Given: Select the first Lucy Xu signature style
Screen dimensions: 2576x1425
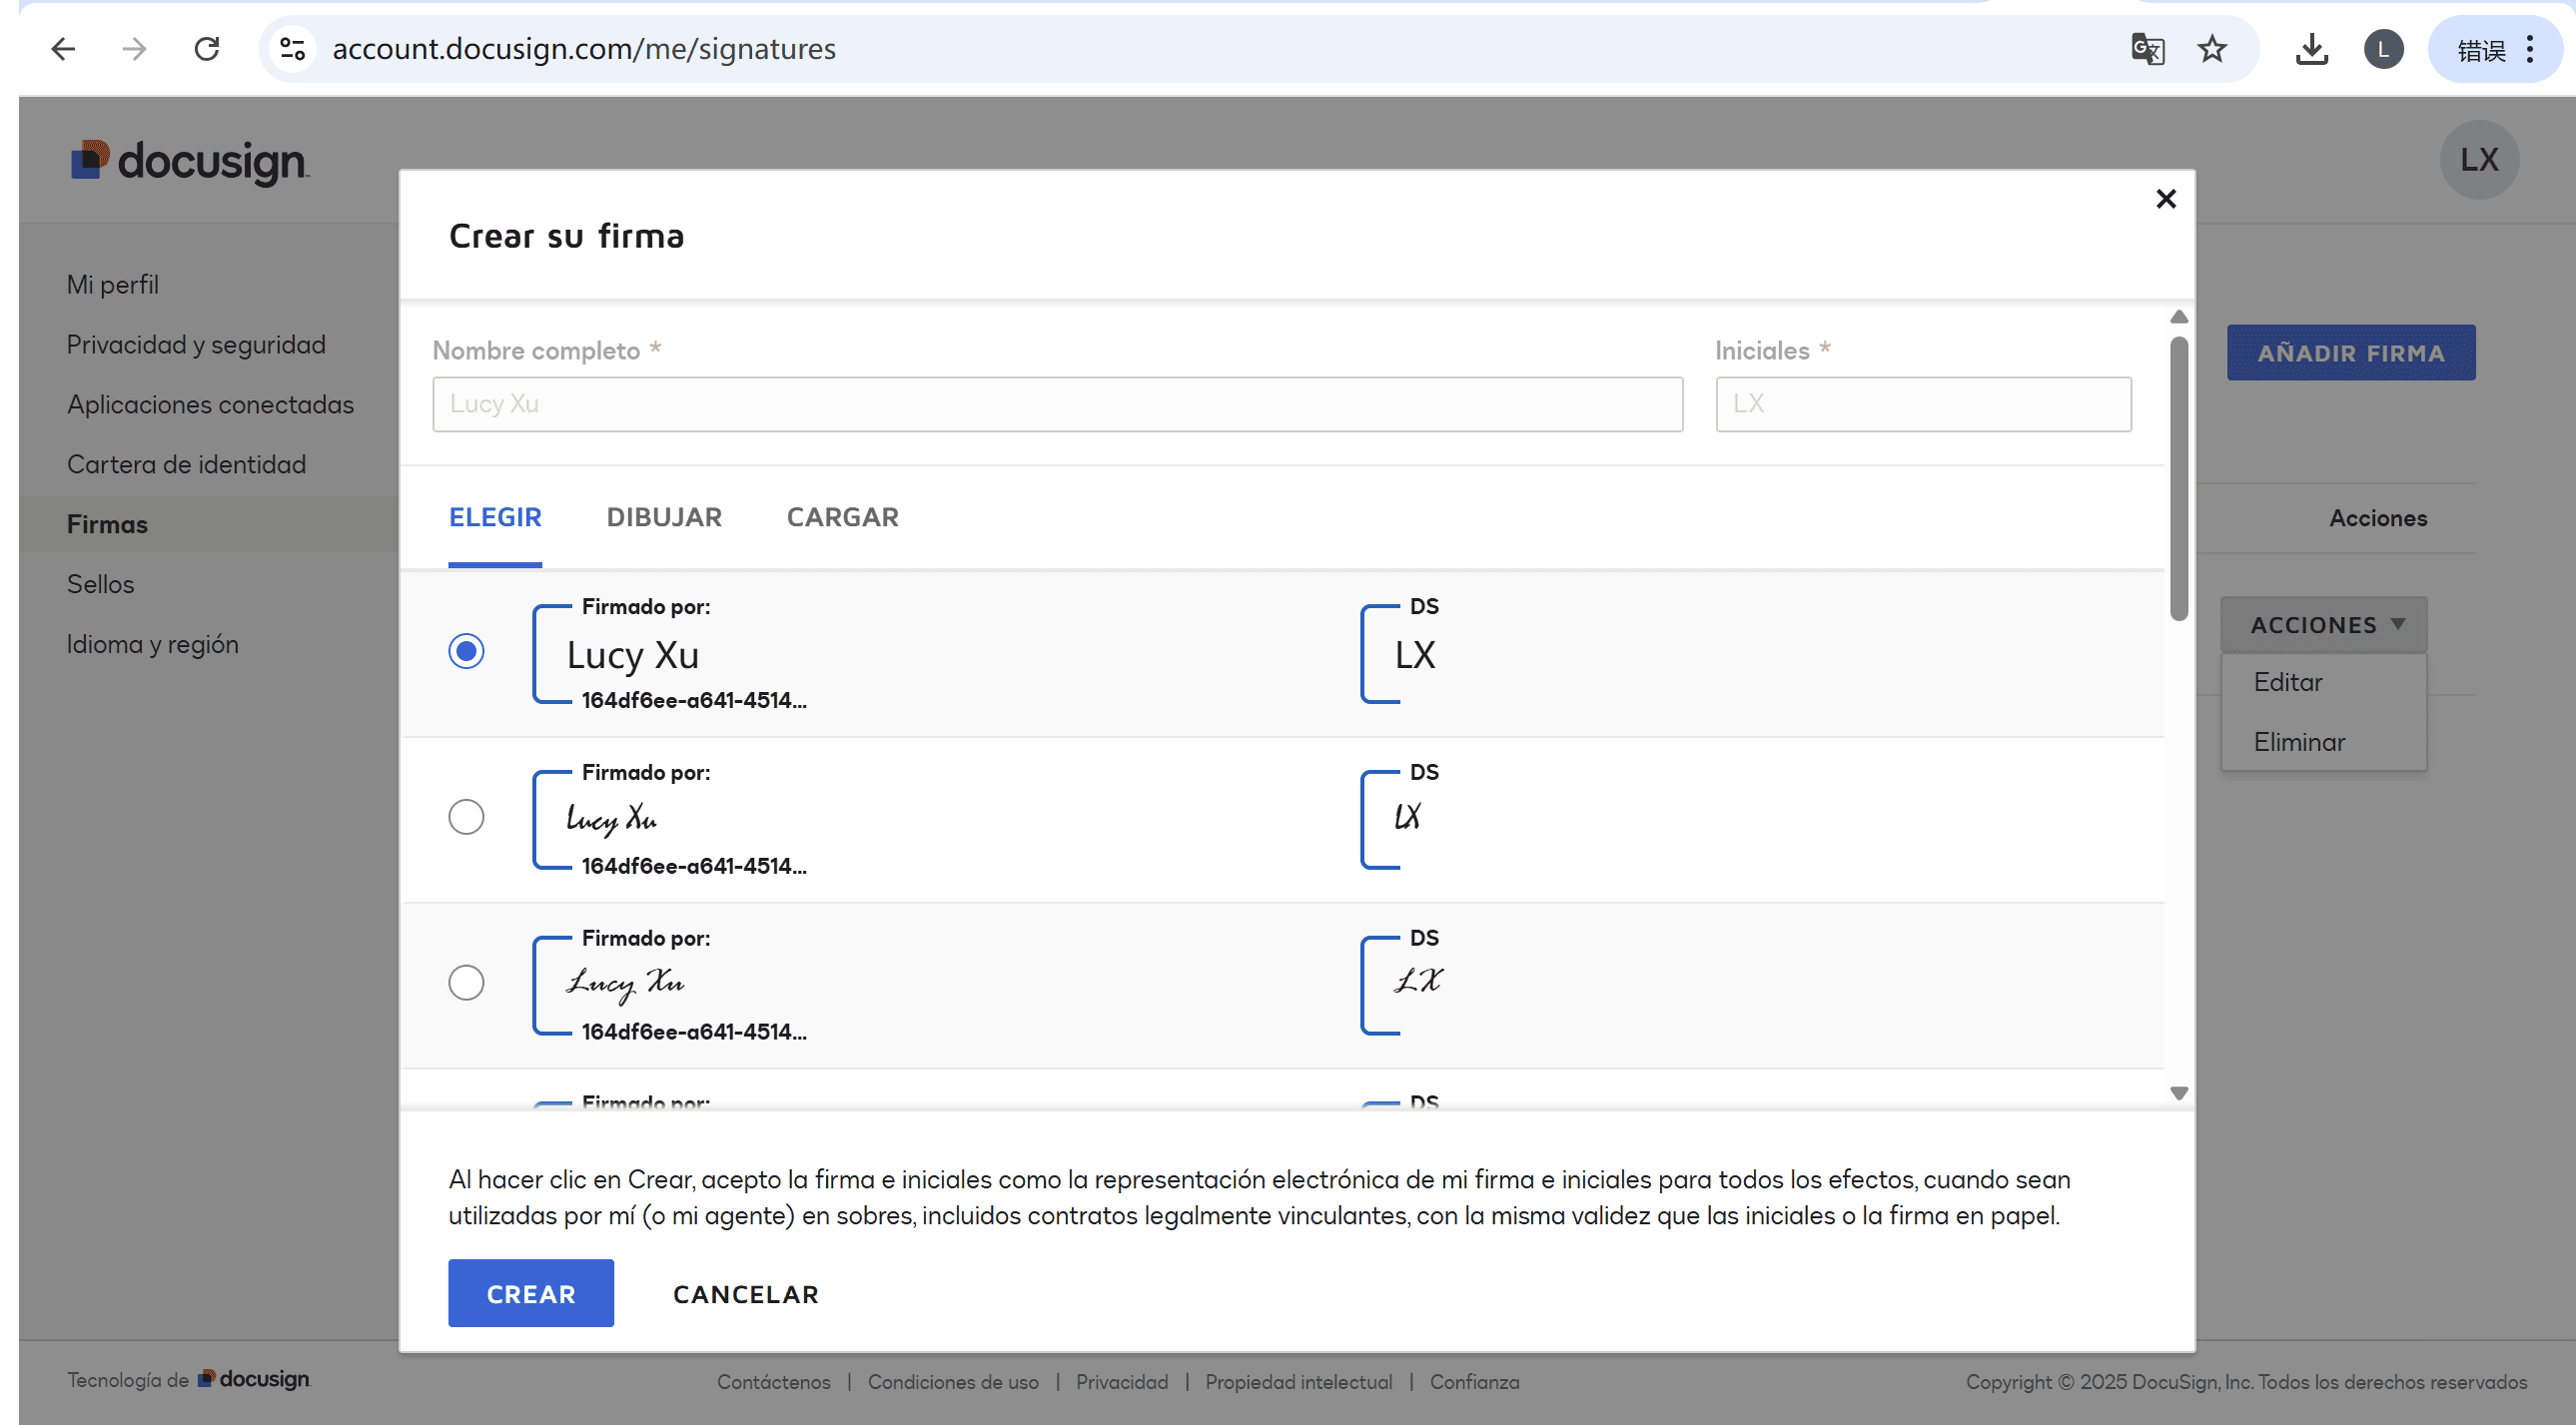Looking at the screenshot, I should point(466,651).
